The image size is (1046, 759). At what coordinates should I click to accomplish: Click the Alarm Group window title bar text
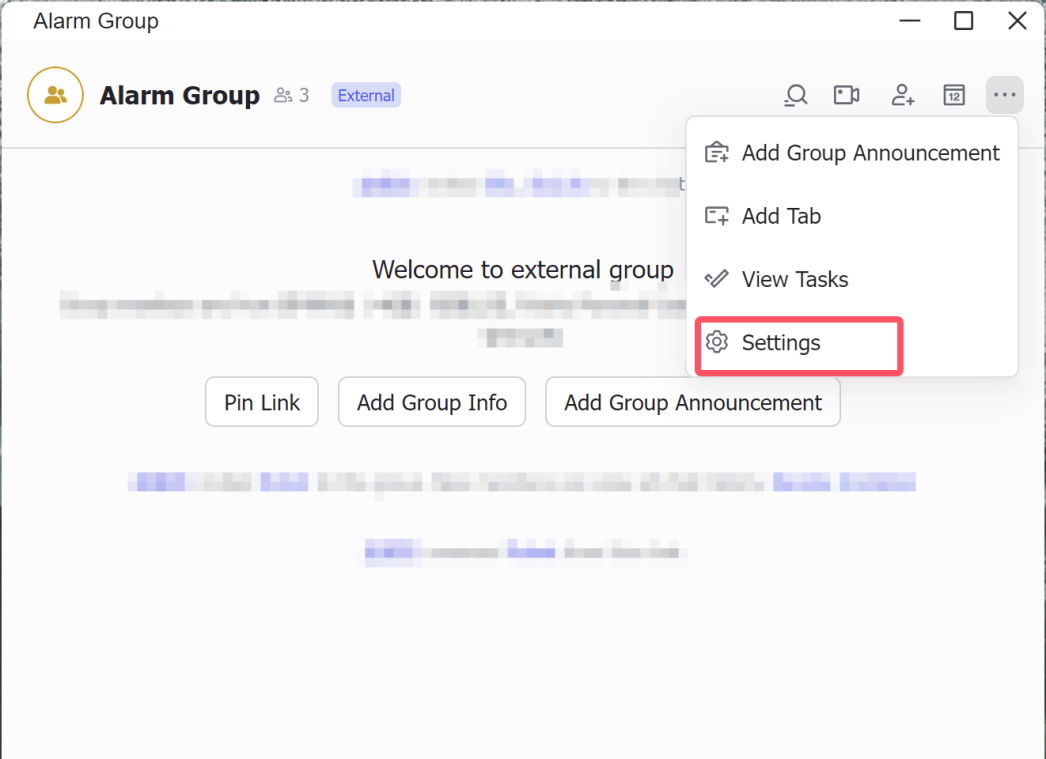(x=96, y=21)
